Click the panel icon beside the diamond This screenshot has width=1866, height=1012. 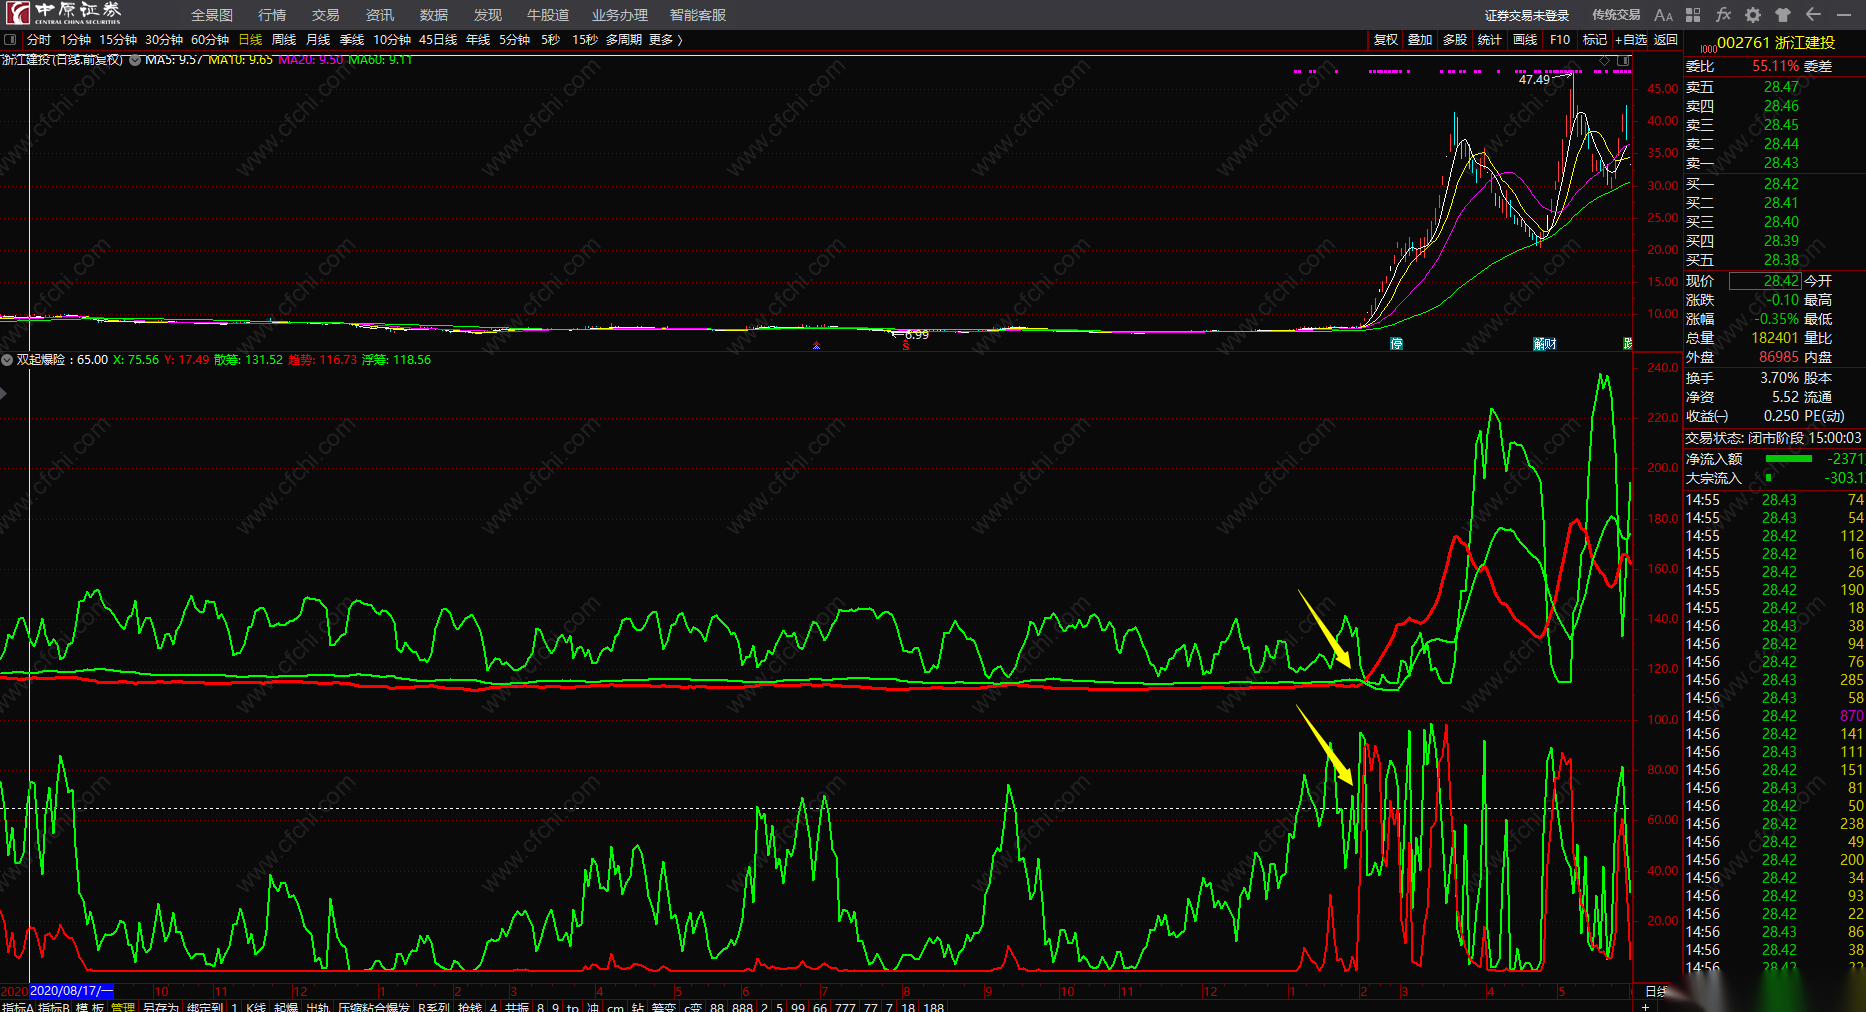coord(1624,61)
